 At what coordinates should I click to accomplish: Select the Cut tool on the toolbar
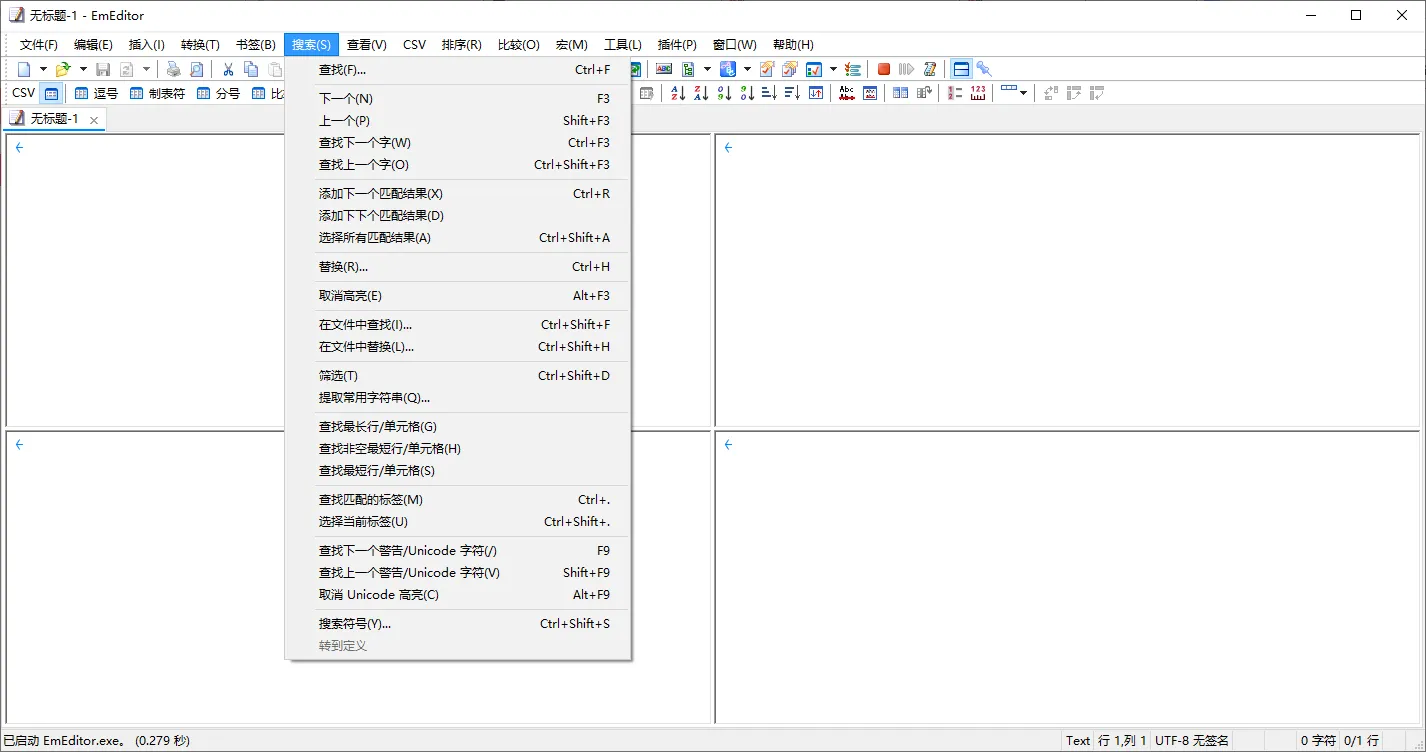[x=227, y=69]
